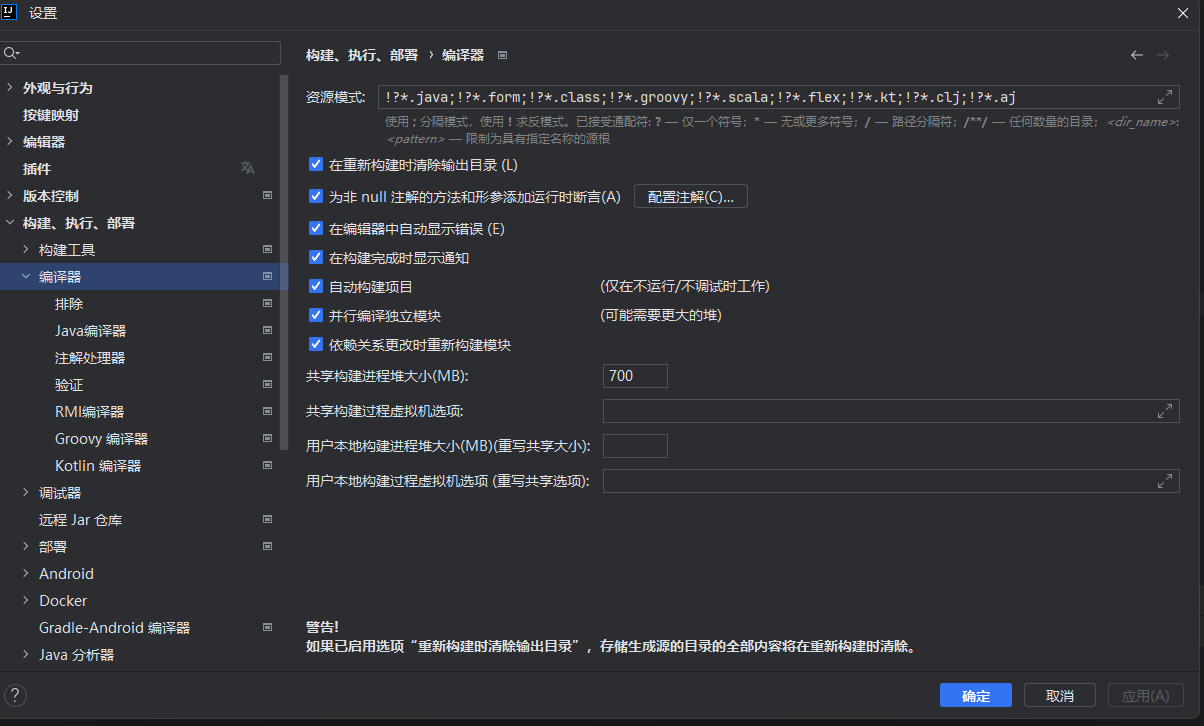Click project-level icon on 版本控制 row
The height and width of the screenshot is (726, 1204).
pos(267,195)
